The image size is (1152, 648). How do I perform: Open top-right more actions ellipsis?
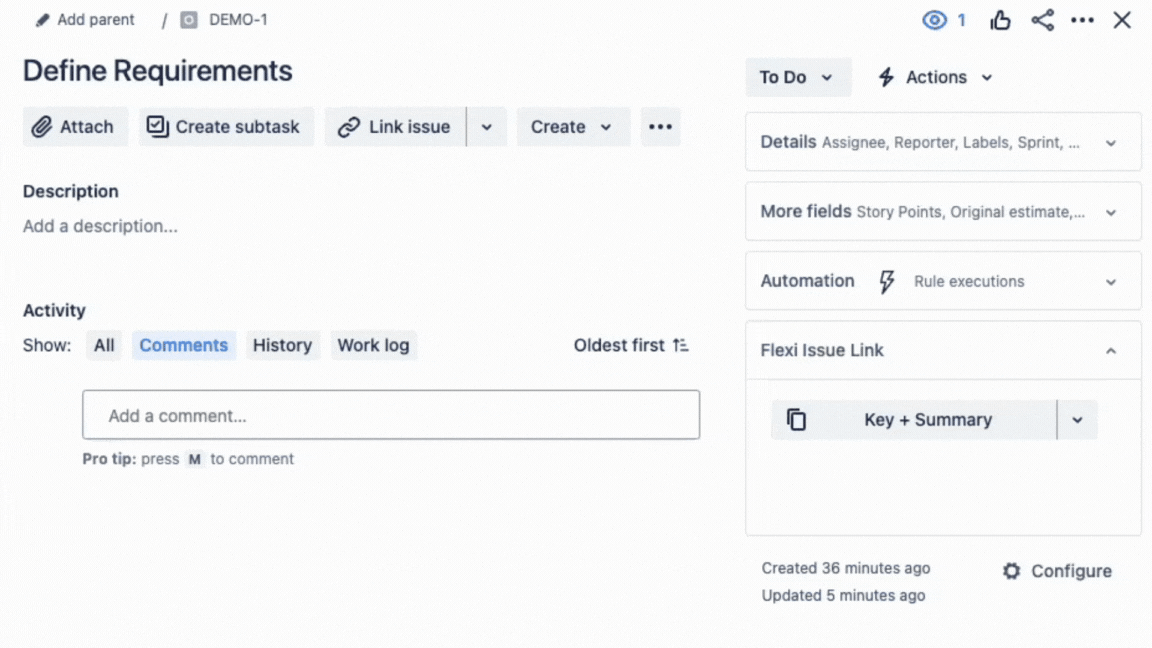coord(1082,20)
